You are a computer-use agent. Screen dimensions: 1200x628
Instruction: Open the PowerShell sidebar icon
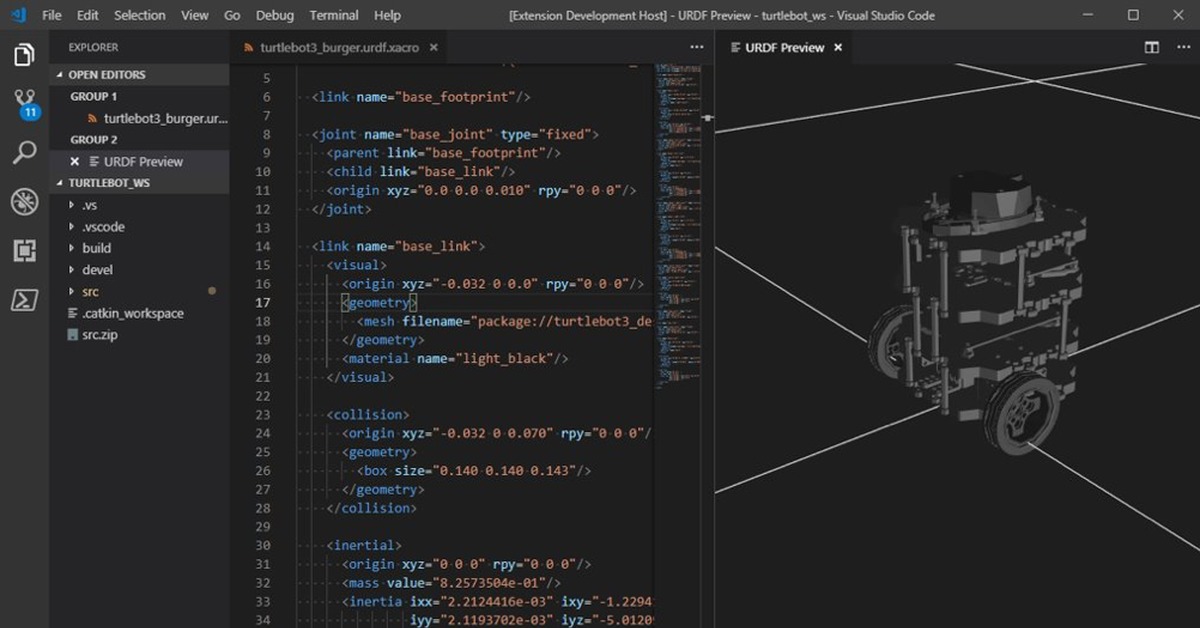pyautogui.click(x=24, y=300)
